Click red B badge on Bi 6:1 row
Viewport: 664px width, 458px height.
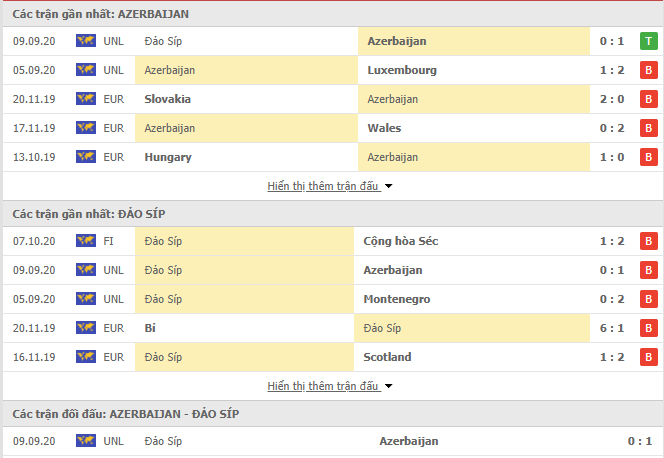[x=648, y=328]
